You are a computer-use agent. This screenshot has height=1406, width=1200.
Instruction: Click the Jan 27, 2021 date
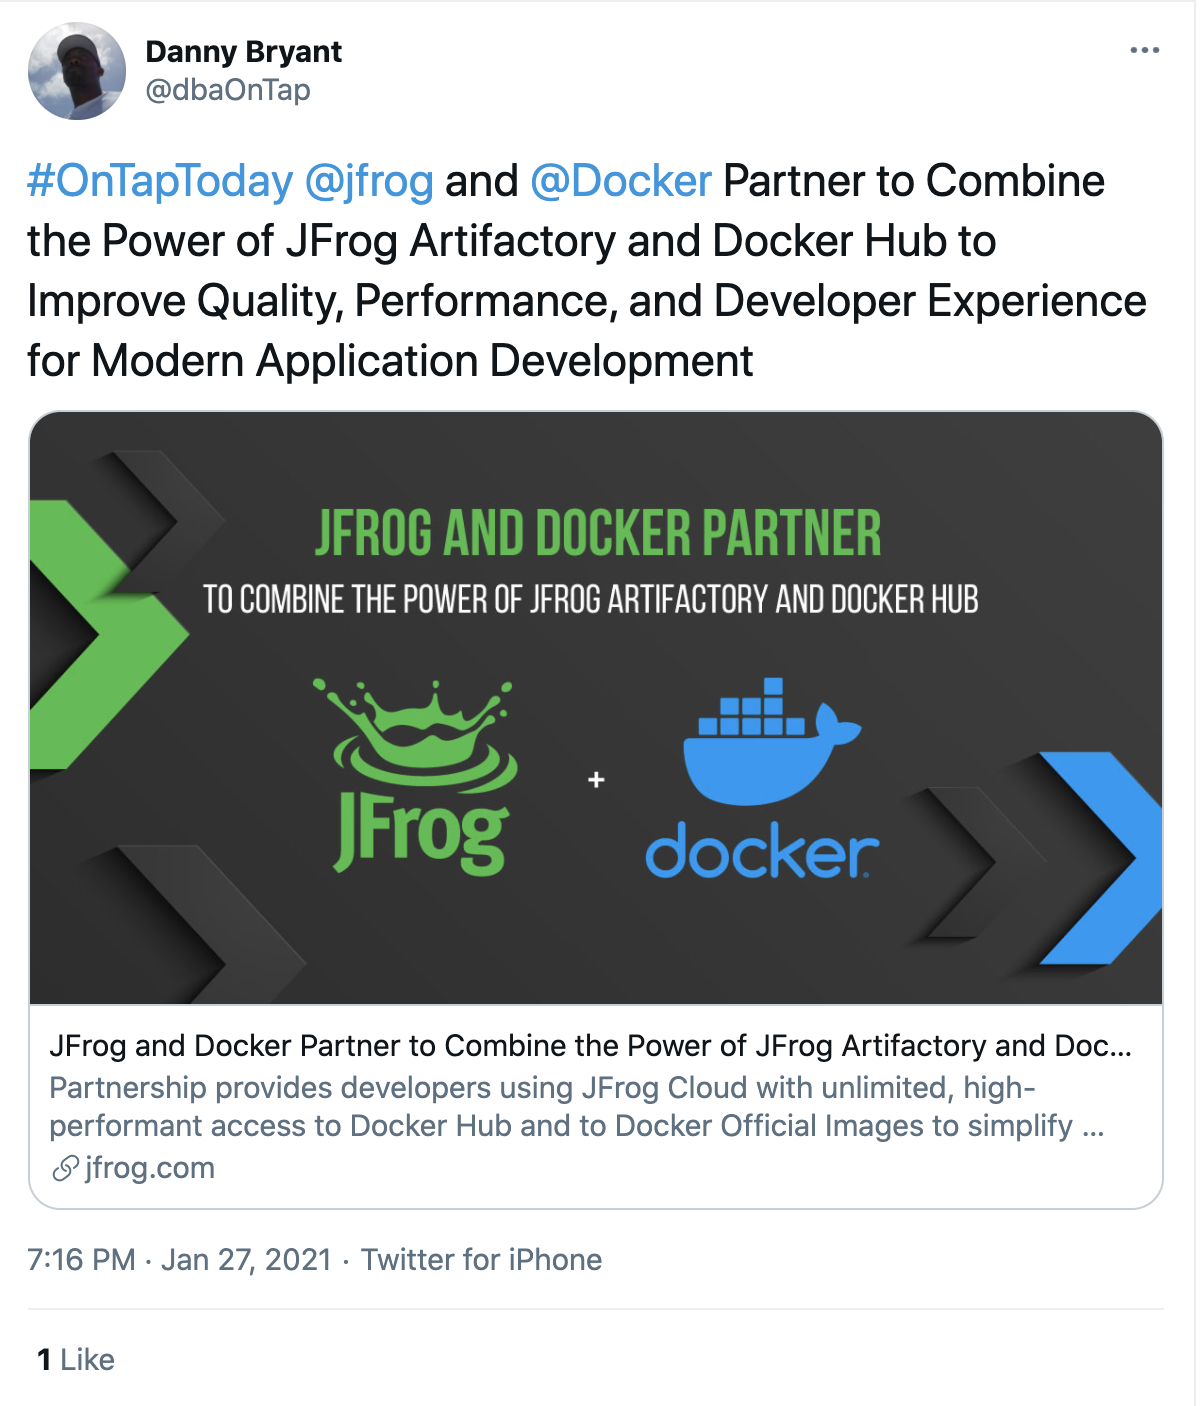click(246, 1260)
